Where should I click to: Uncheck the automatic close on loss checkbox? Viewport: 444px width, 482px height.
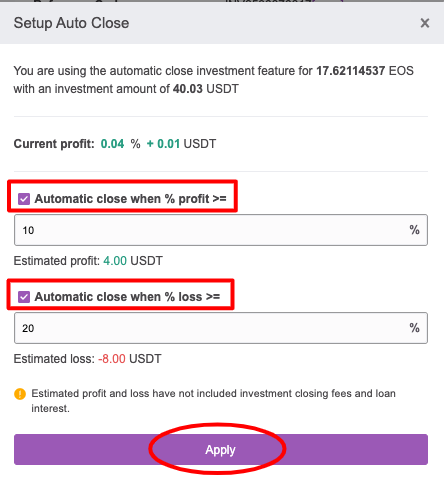[24, 297]
